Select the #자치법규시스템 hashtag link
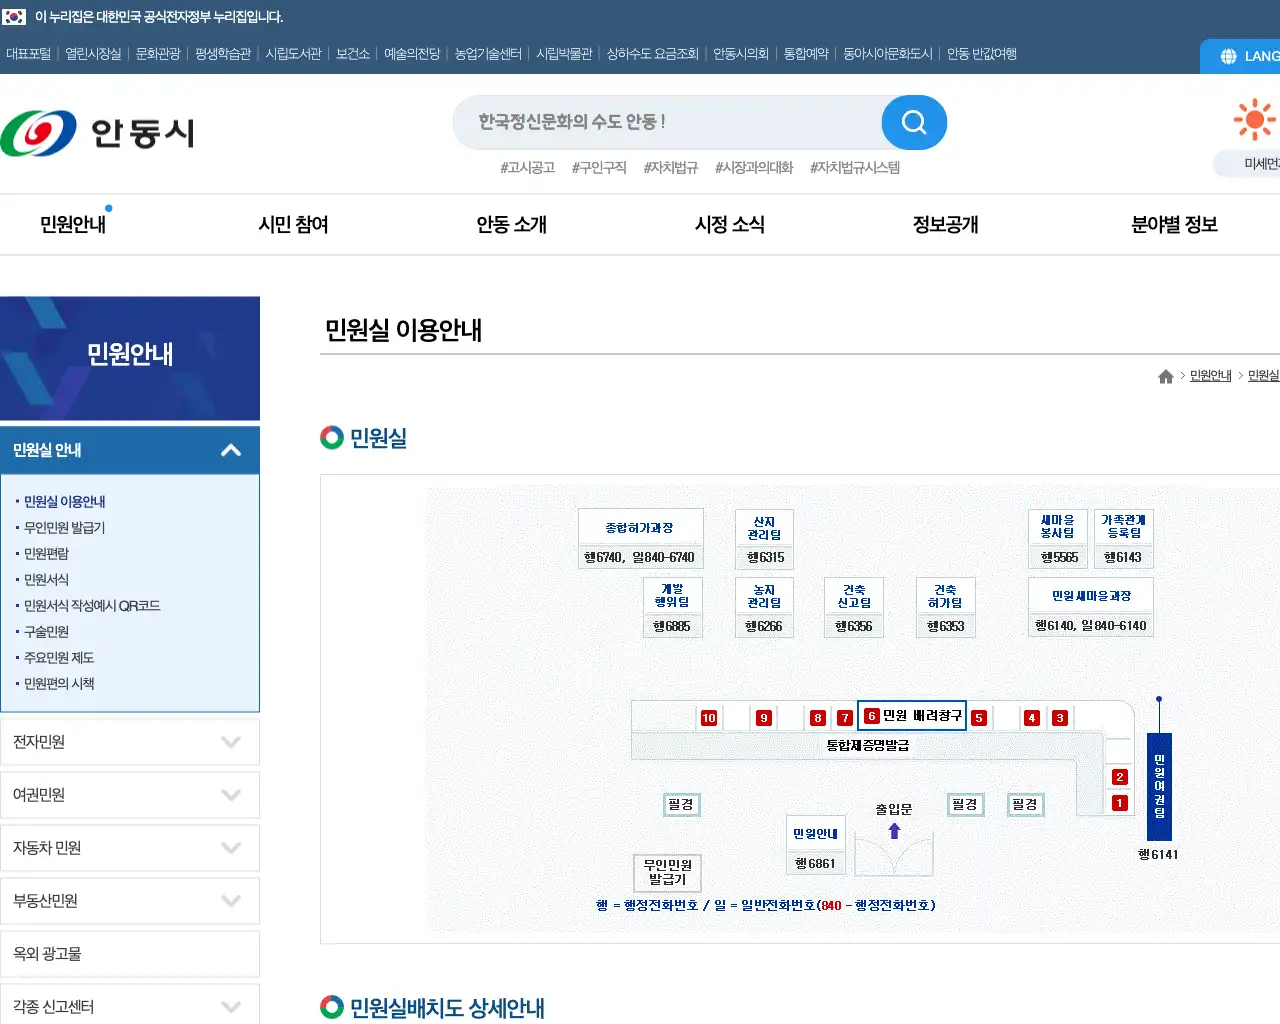 tap(855, 168)
